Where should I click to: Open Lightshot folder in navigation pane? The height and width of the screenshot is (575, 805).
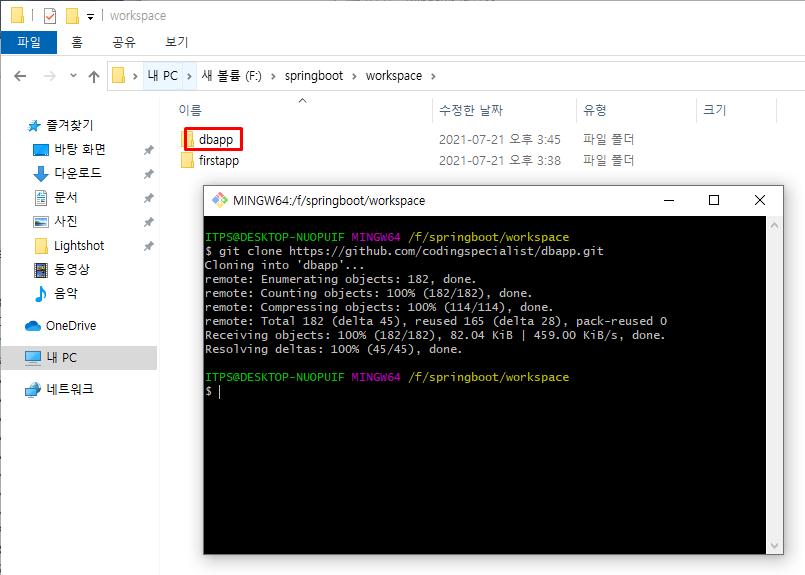tap(79, 246)
